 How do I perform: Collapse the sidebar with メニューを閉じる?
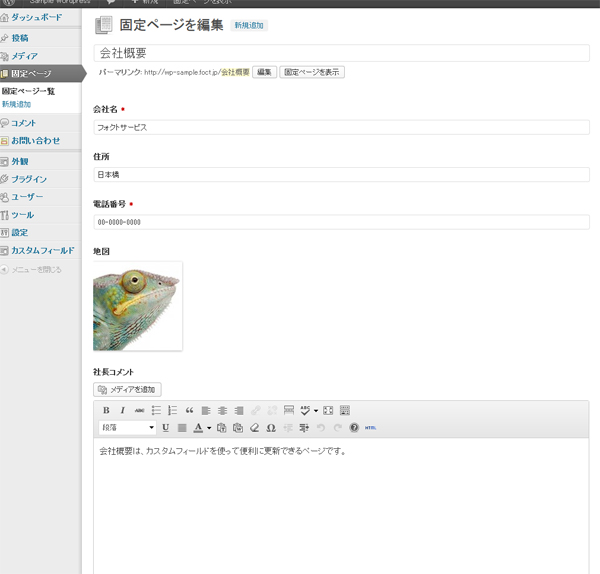tap(35, 269)
